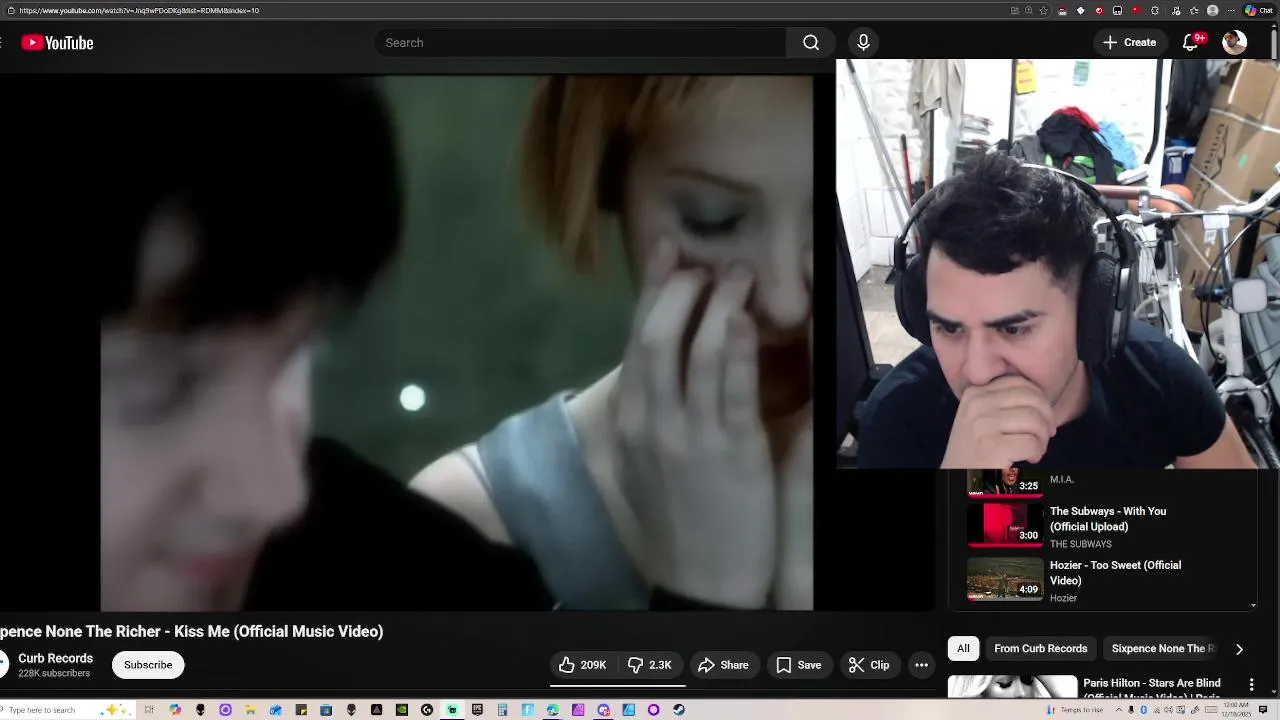Create a Clip of the video
The width and height of the screenshot is (1280, 720).
click(x=869, y=665)
